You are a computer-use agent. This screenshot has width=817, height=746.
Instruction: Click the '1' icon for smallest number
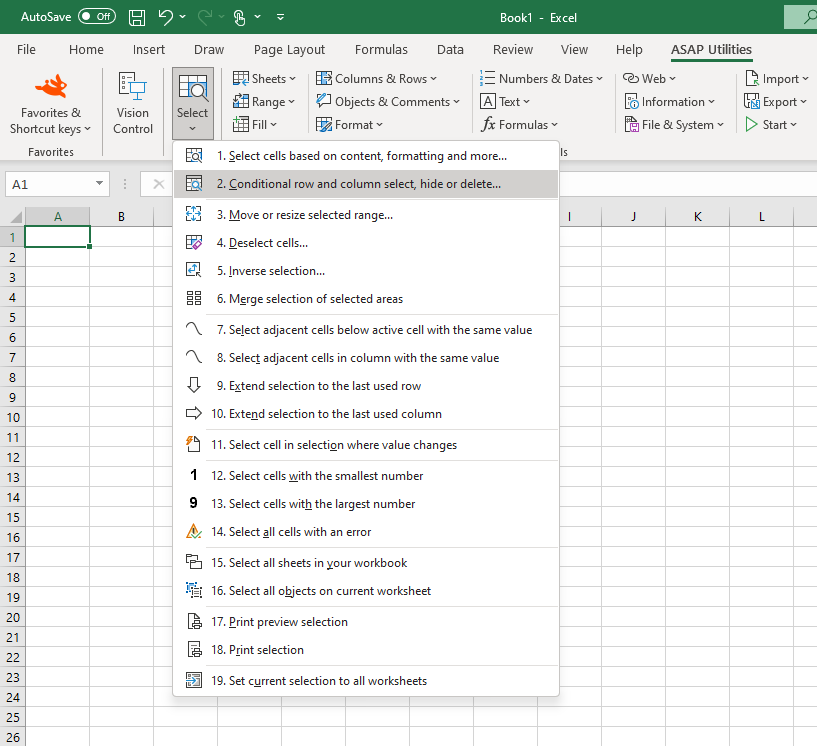(194, 475)
